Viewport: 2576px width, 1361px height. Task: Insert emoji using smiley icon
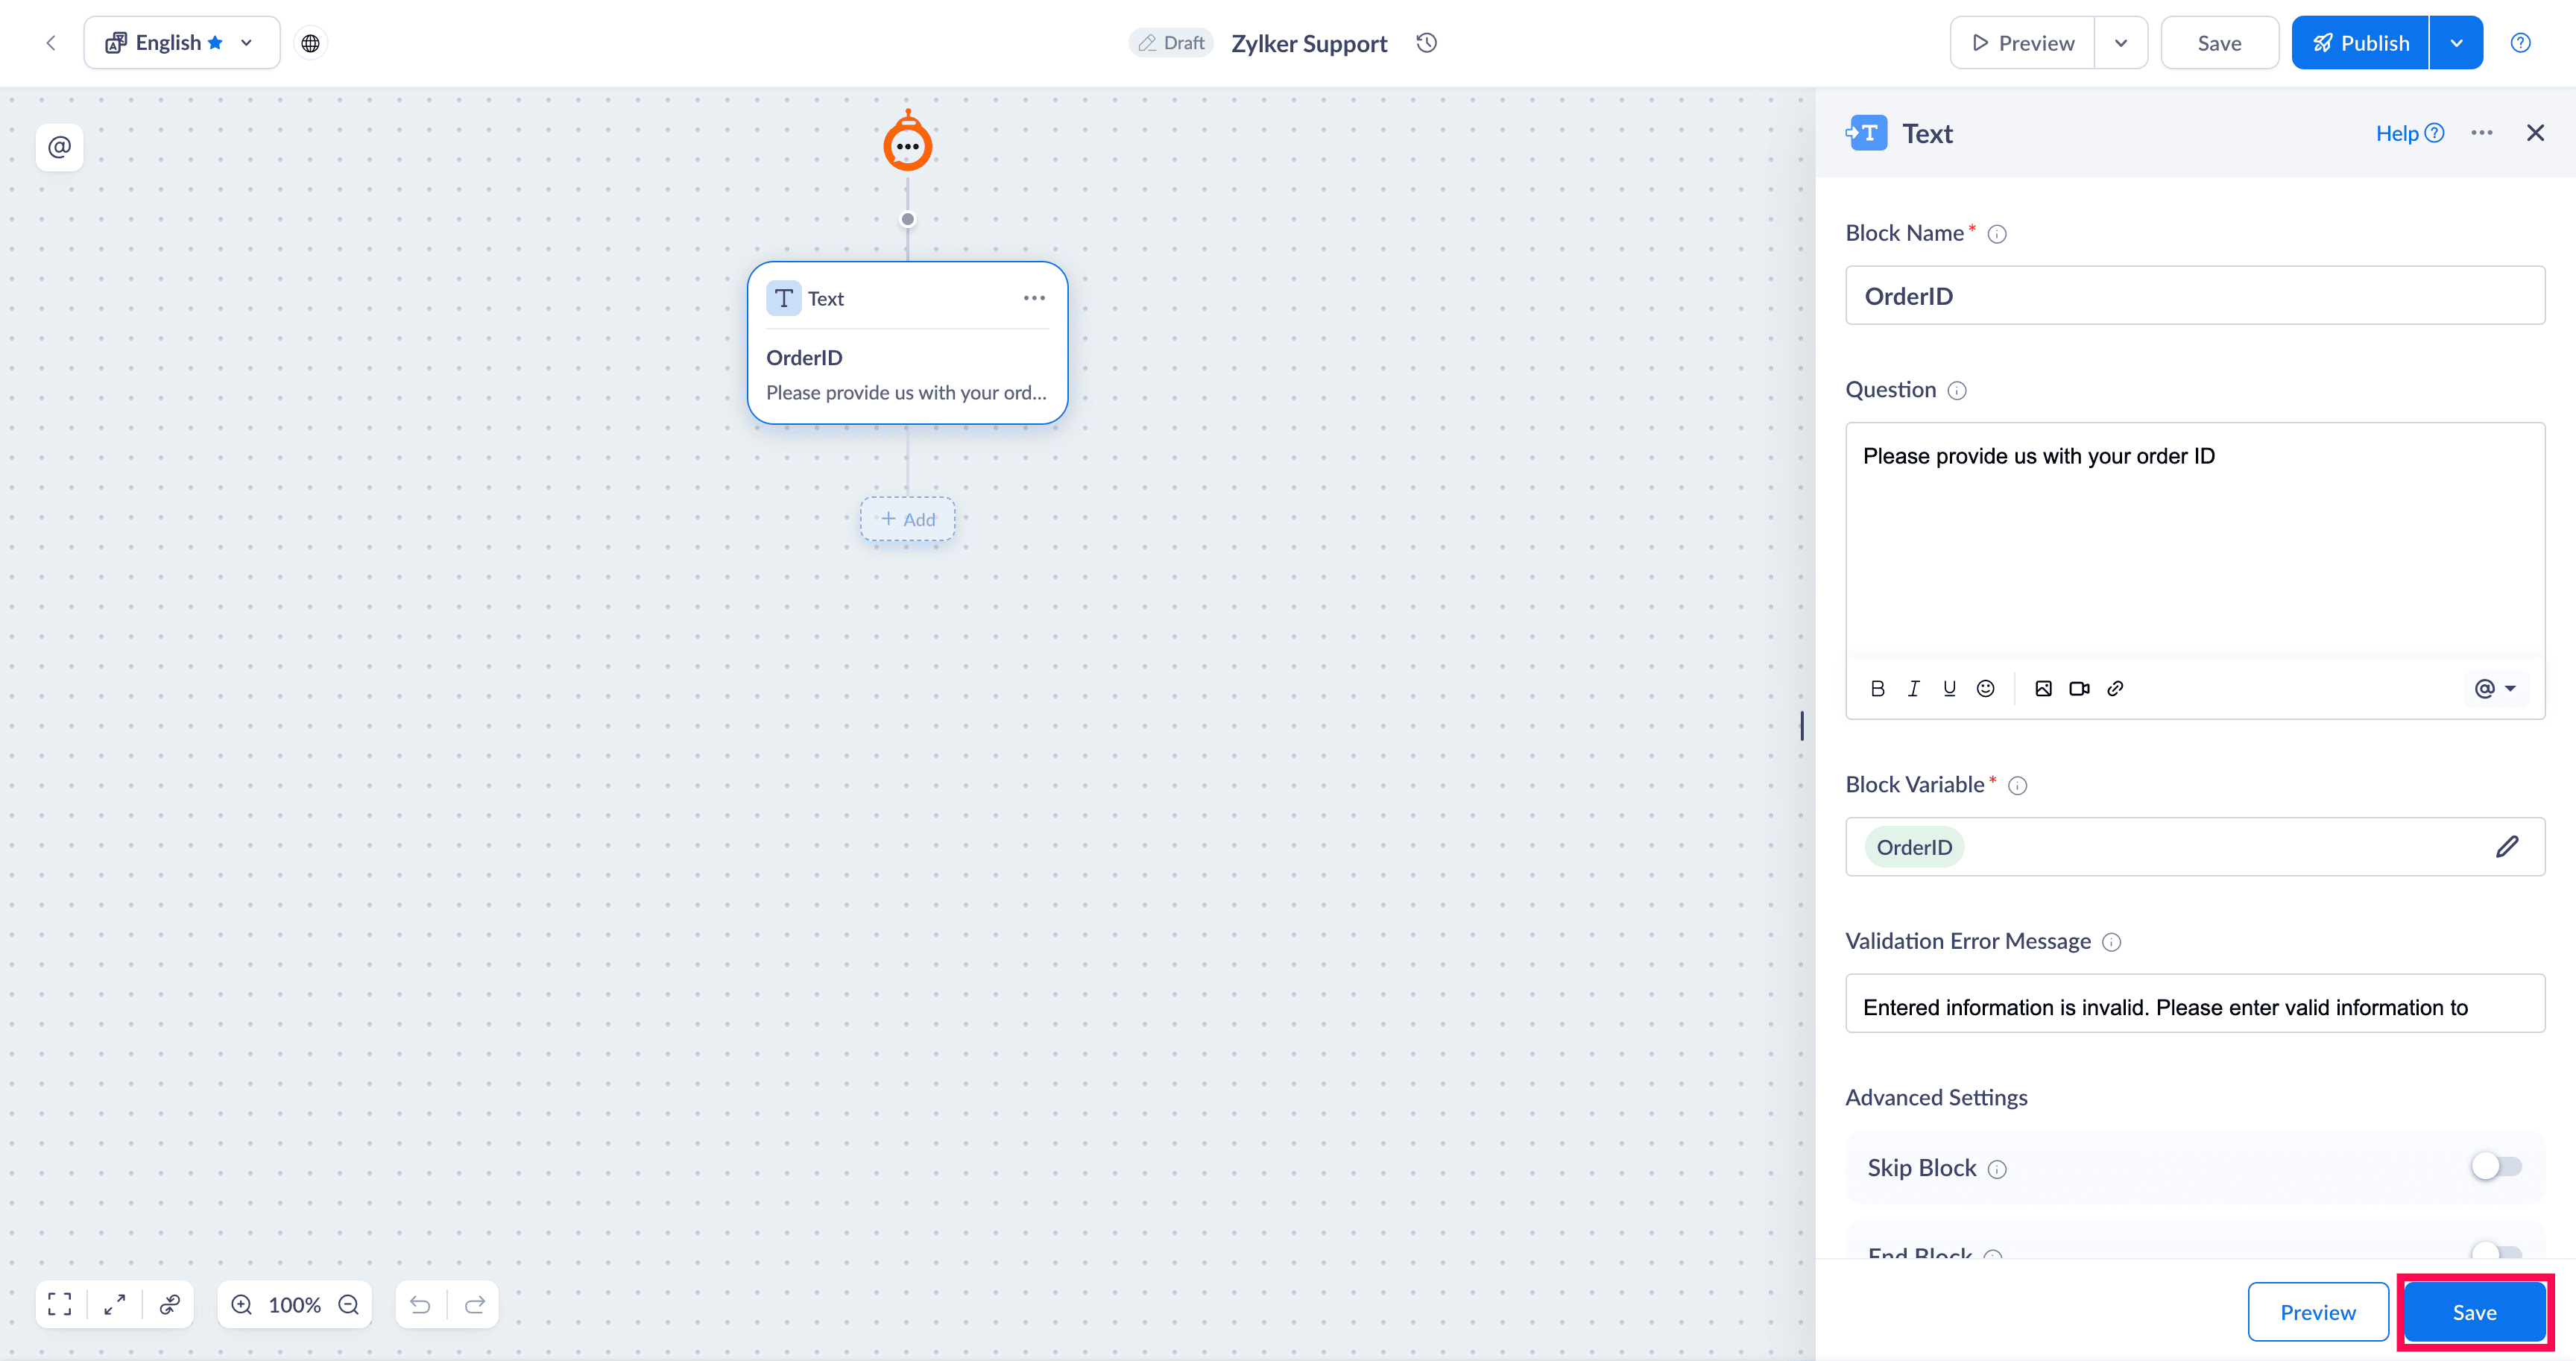point(1985,688)
